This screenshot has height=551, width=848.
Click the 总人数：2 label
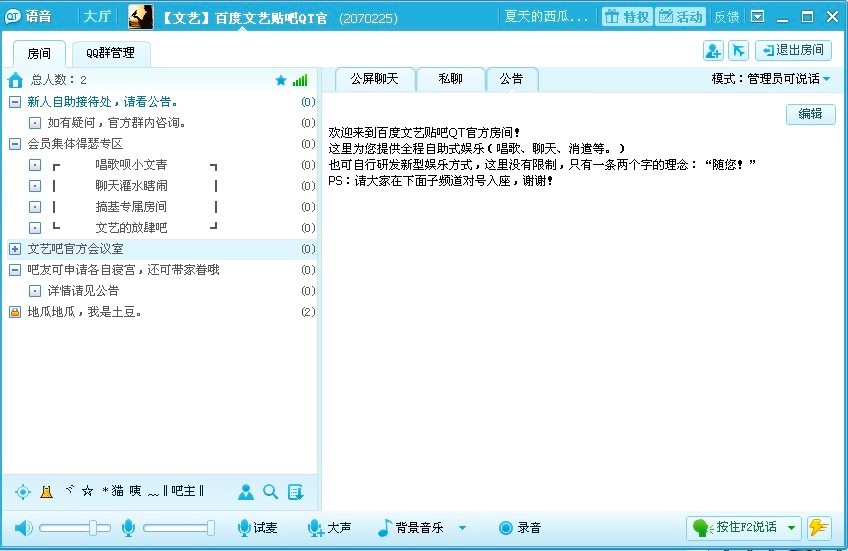coord(58,80)
